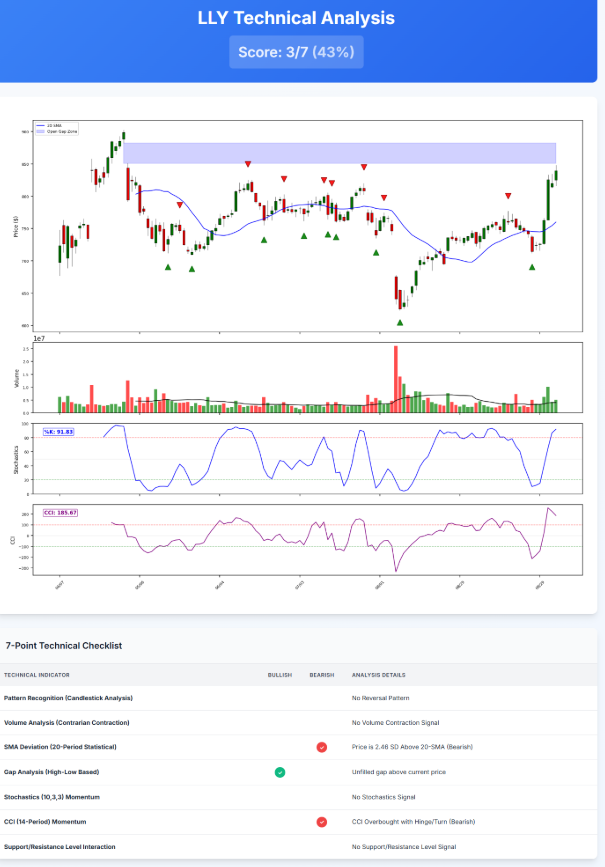The image size is (605, 867).
Task: Click the No Volume Contraction Signal detail
Action: point(395,723)
